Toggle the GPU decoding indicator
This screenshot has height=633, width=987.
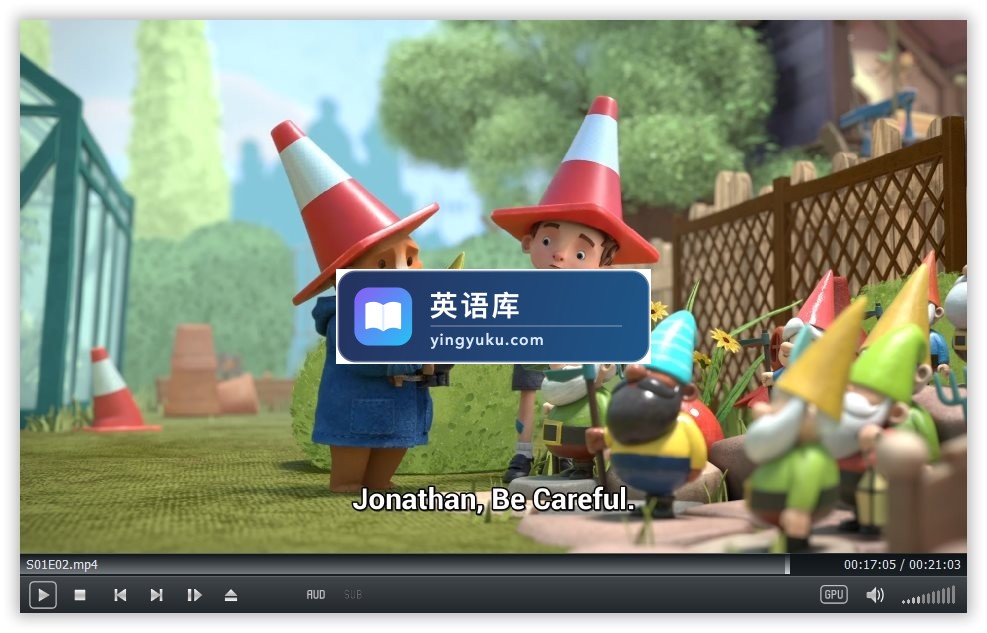[x=833, y=594]
